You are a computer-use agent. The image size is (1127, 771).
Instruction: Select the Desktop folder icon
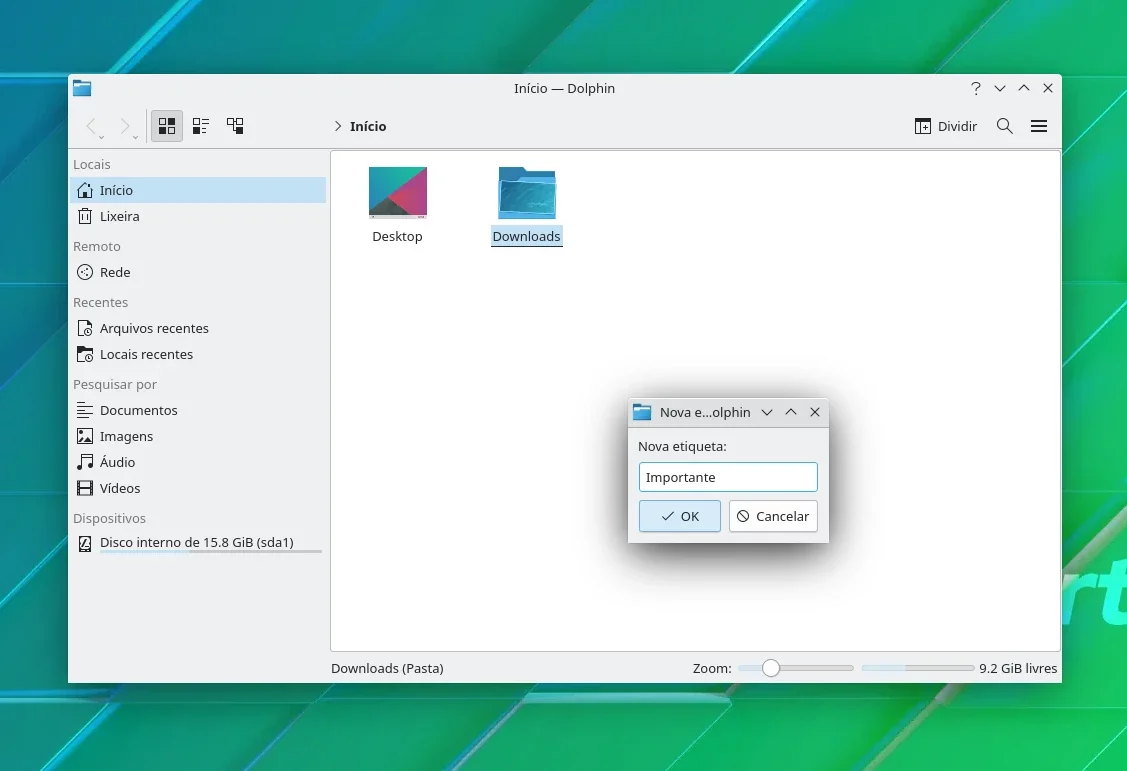397,193
